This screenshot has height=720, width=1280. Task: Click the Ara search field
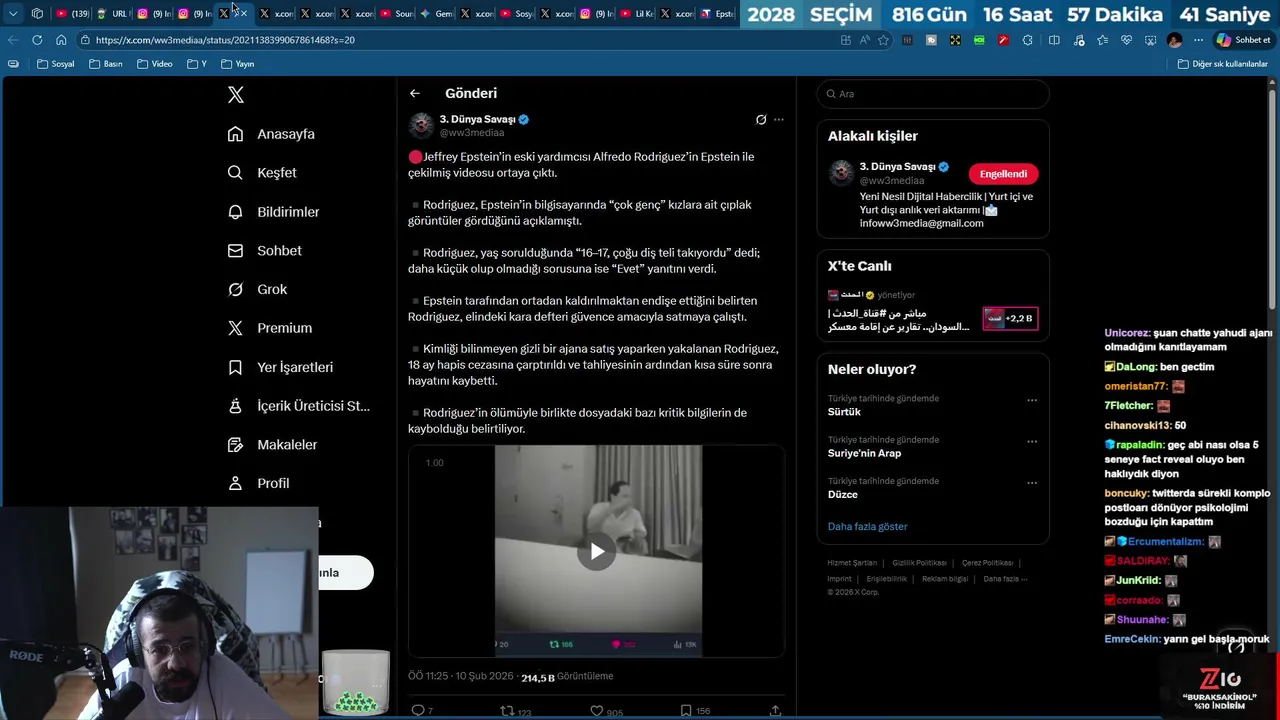(933, 94)
